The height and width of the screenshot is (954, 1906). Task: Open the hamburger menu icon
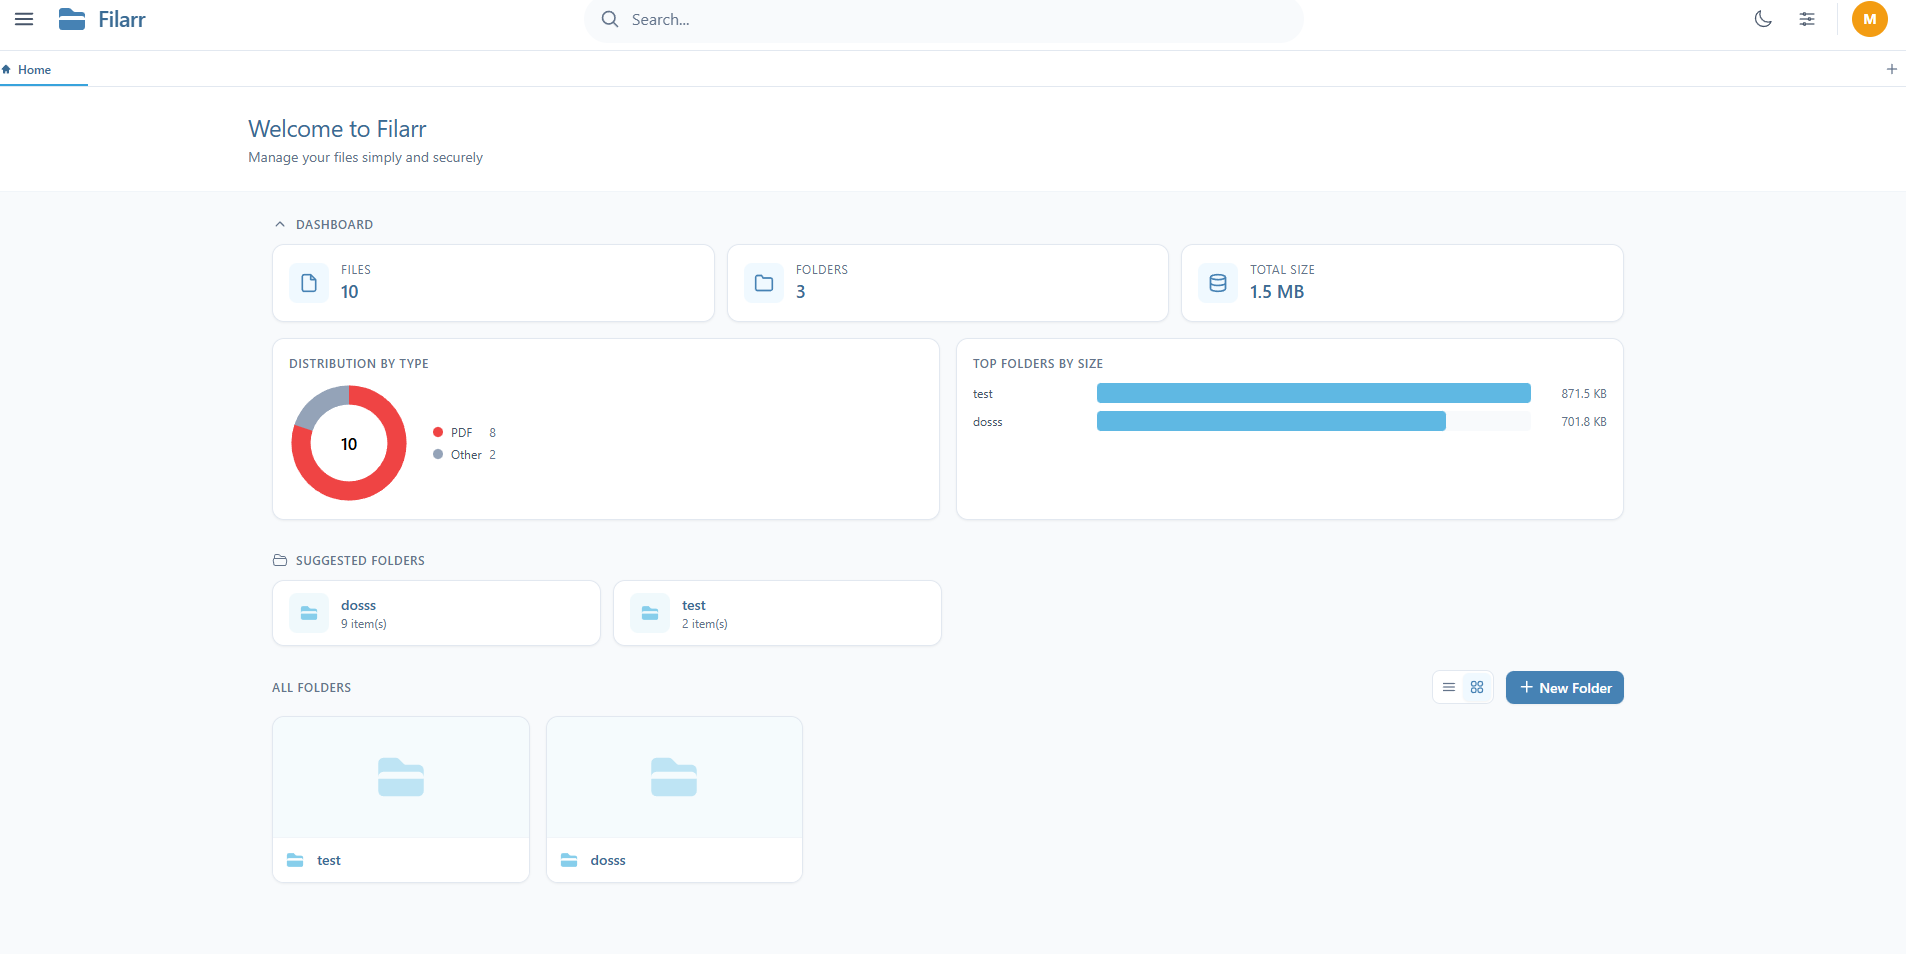tap(25, 19)
